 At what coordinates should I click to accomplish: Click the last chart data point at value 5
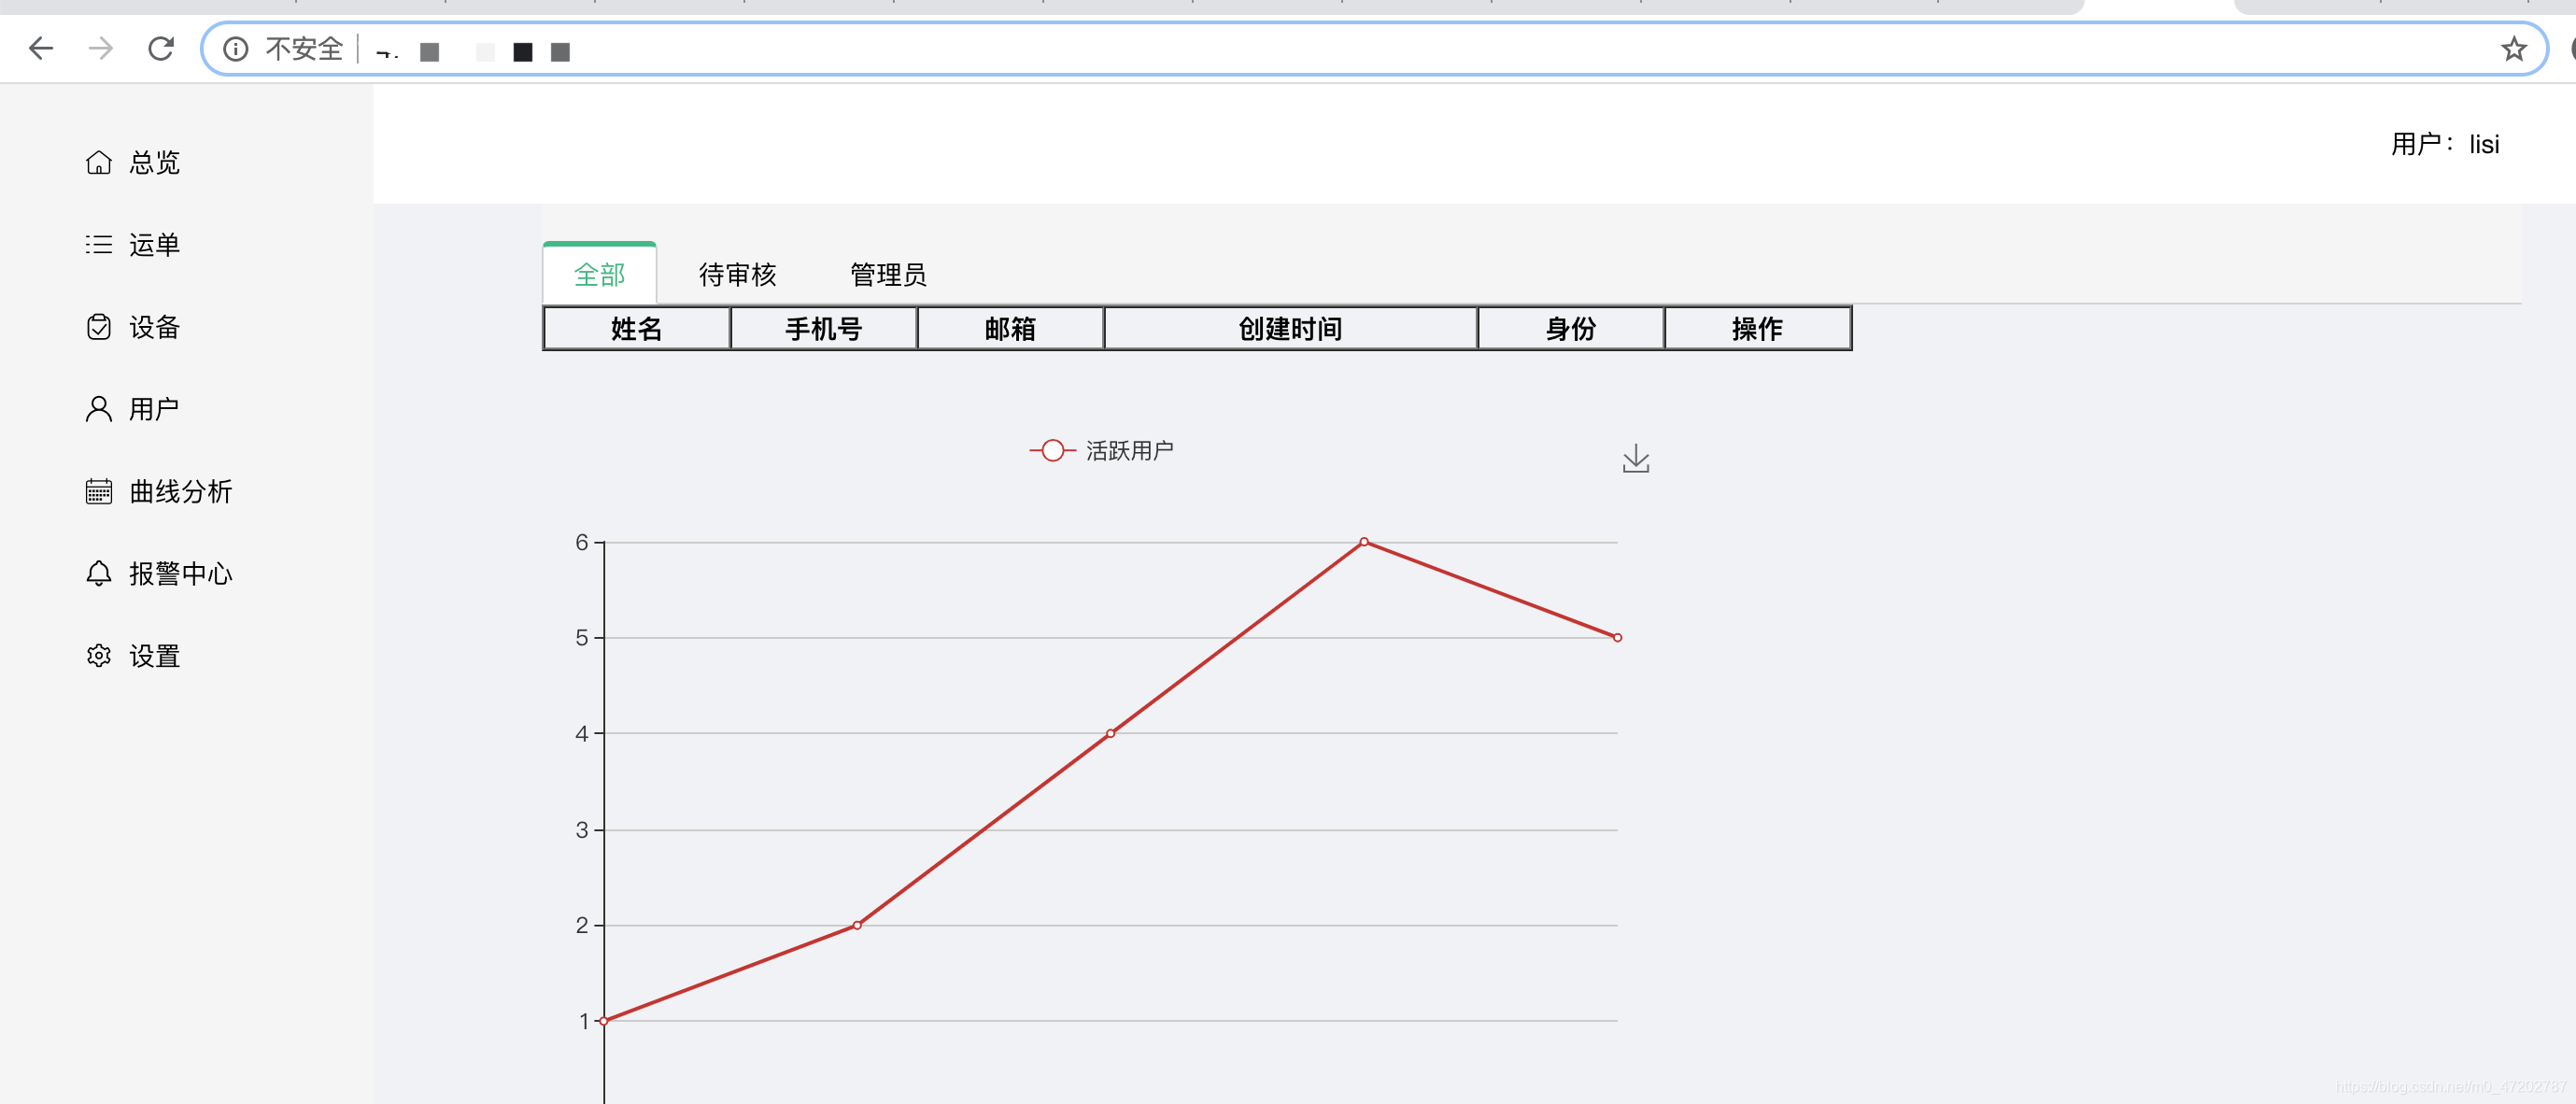tap(1617, 638)
